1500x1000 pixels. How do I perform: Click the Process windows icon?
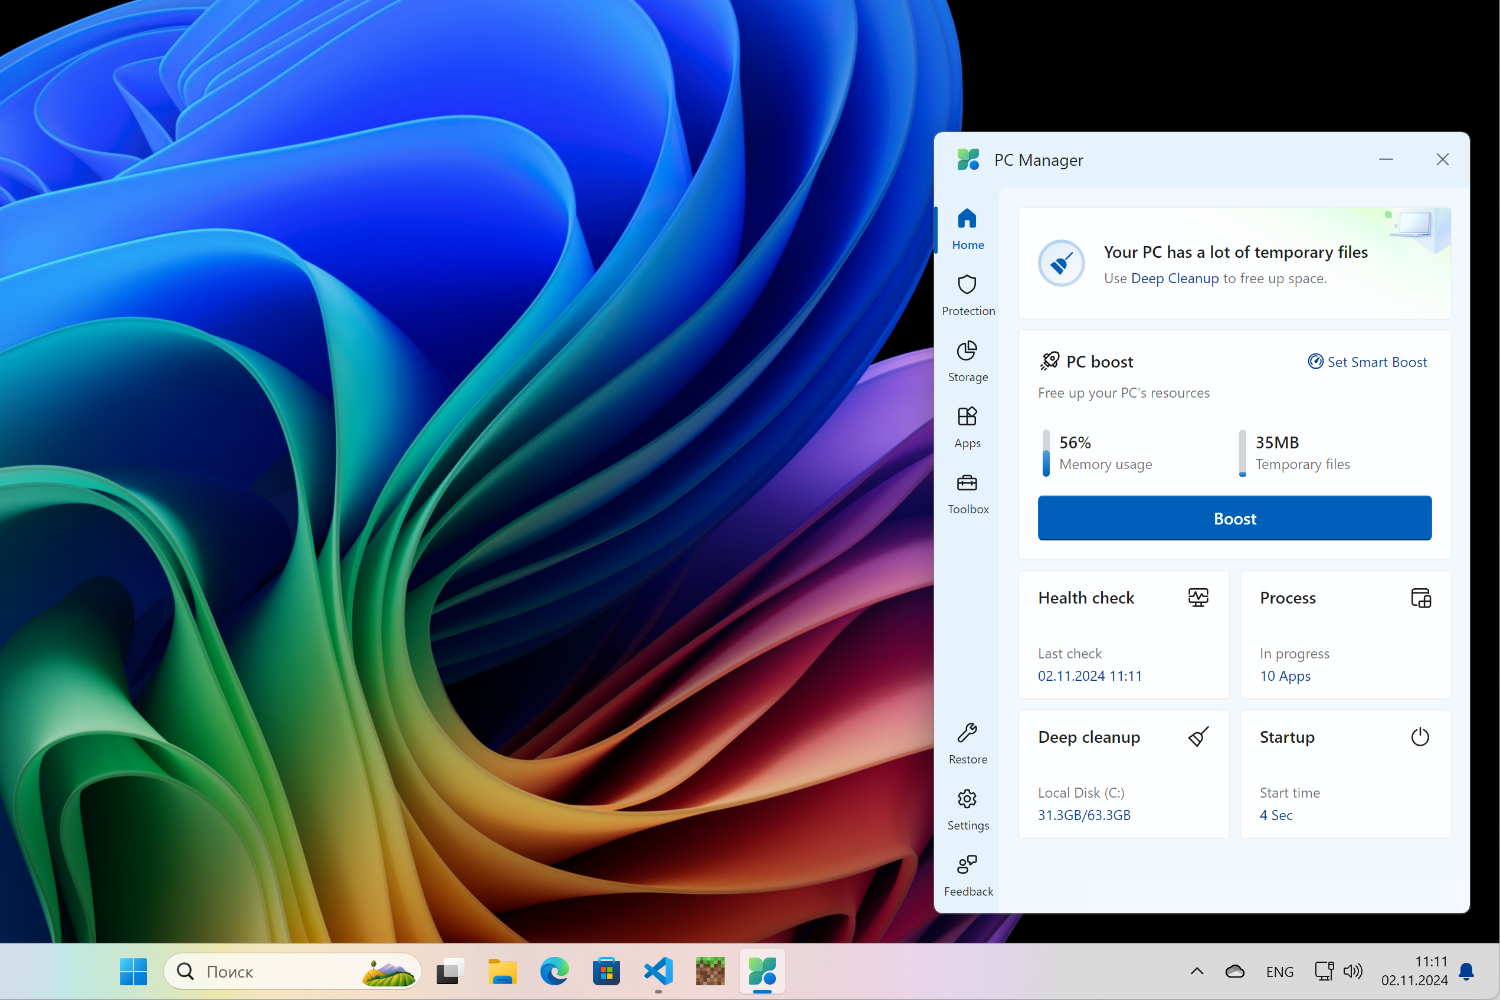click(1421, 597)
